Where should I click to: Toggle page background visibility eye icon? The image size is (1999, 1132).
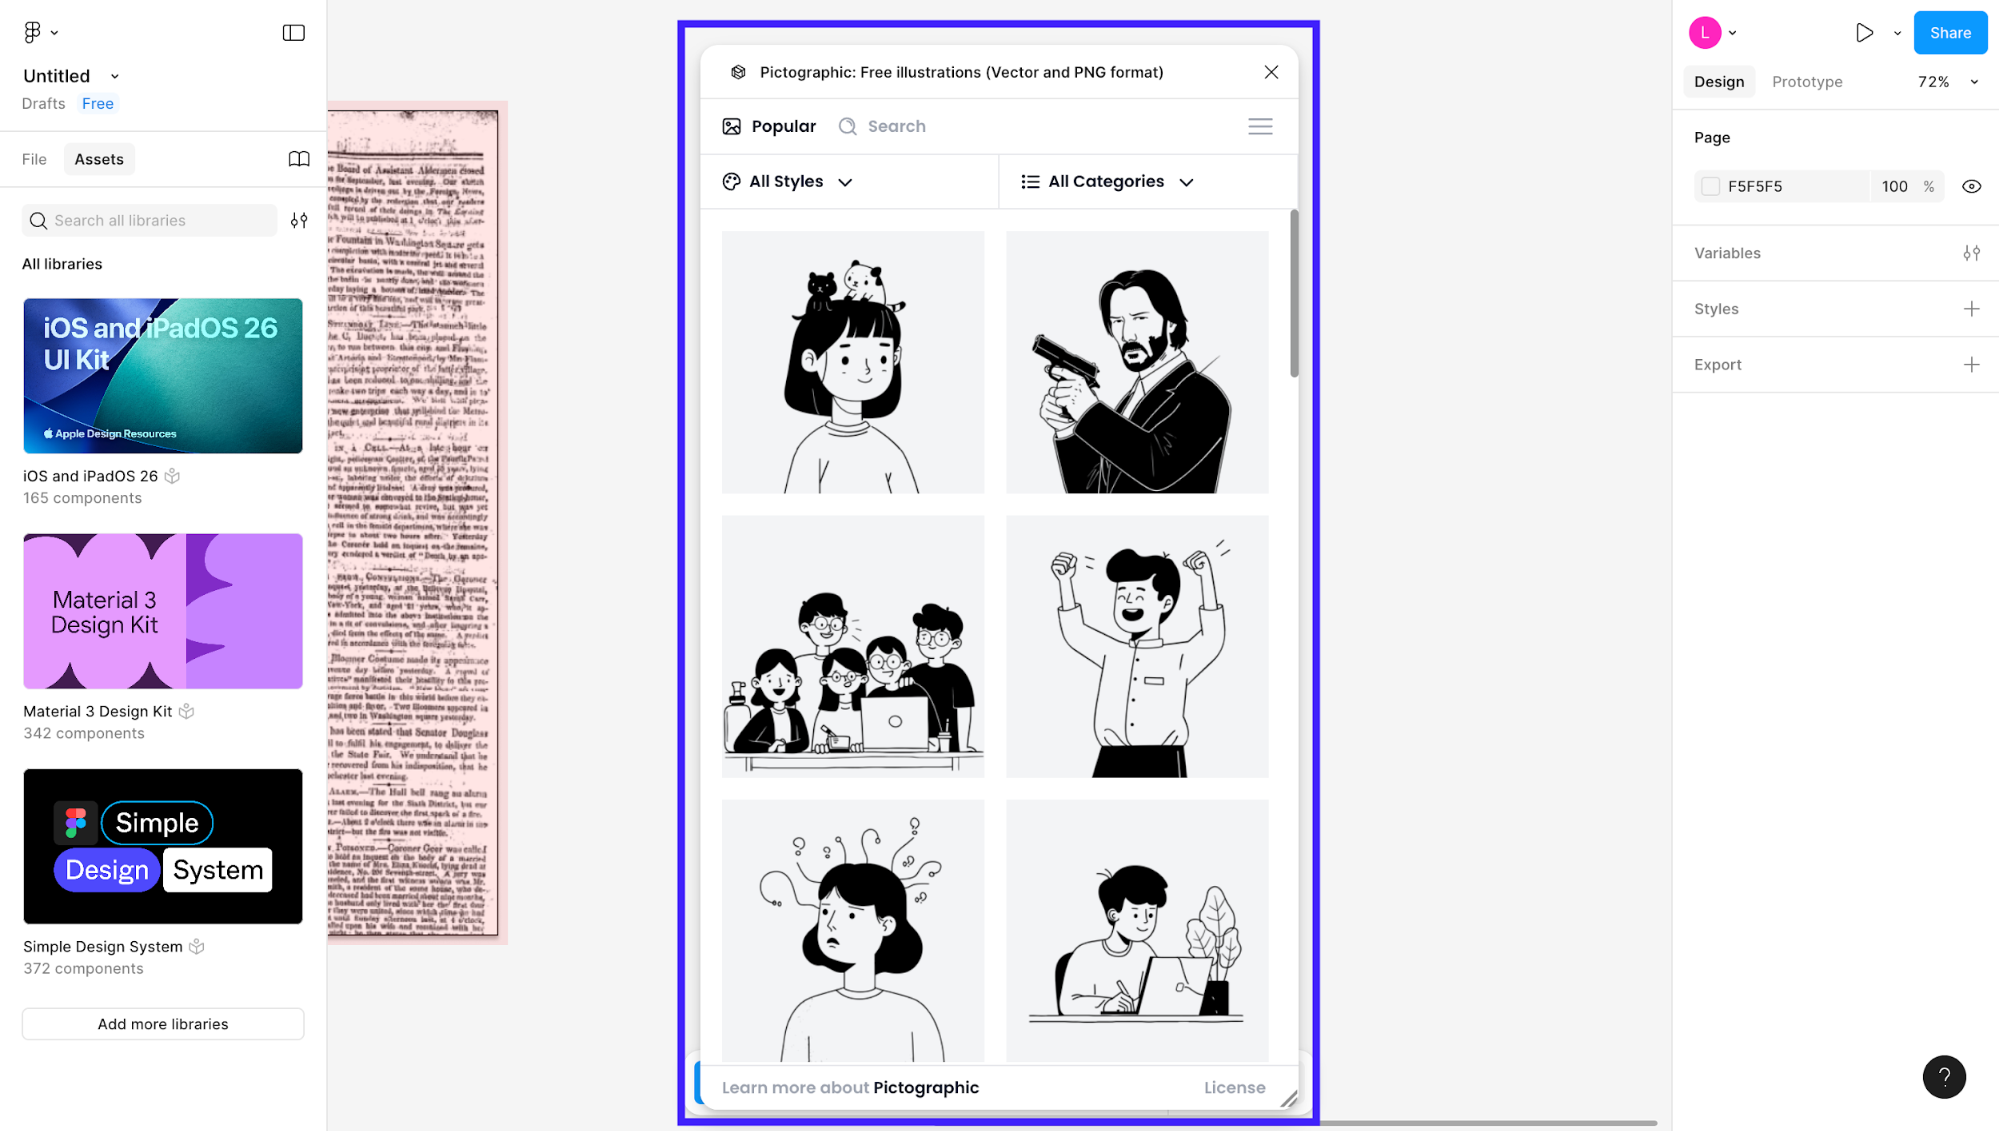click(x=1970, y=187)
